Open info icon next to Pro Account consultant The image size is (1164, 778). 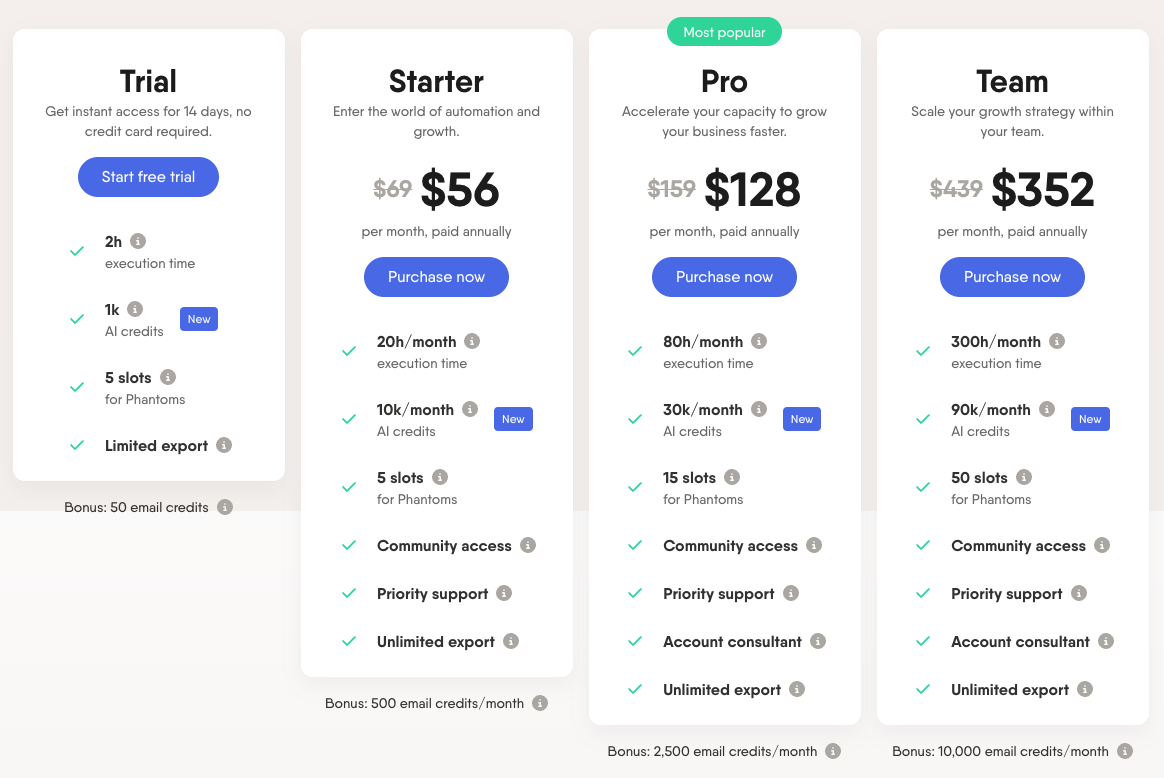[818, 641]
